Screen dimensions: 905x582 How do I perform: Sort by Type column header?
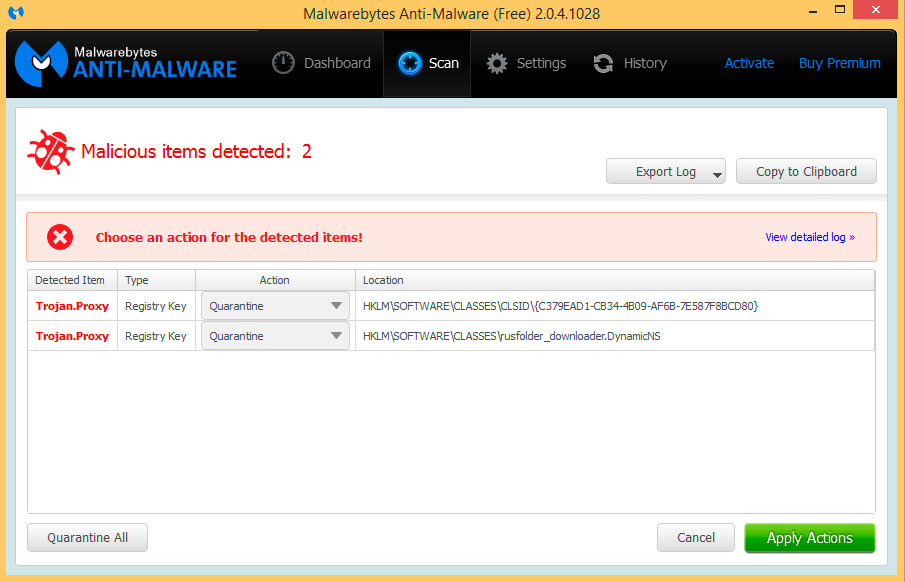pyautogui.click(x=156, y=280)
